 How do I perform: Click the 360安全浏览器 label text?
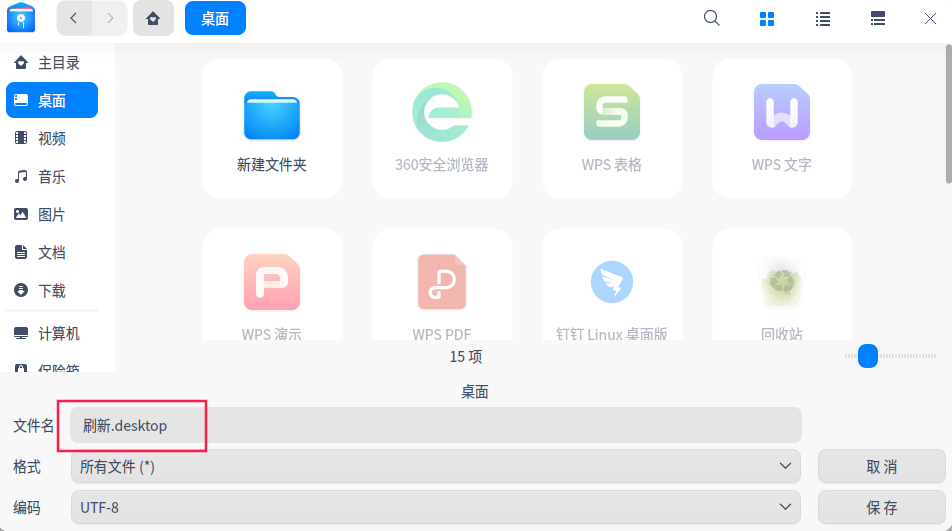click(442, 164)
